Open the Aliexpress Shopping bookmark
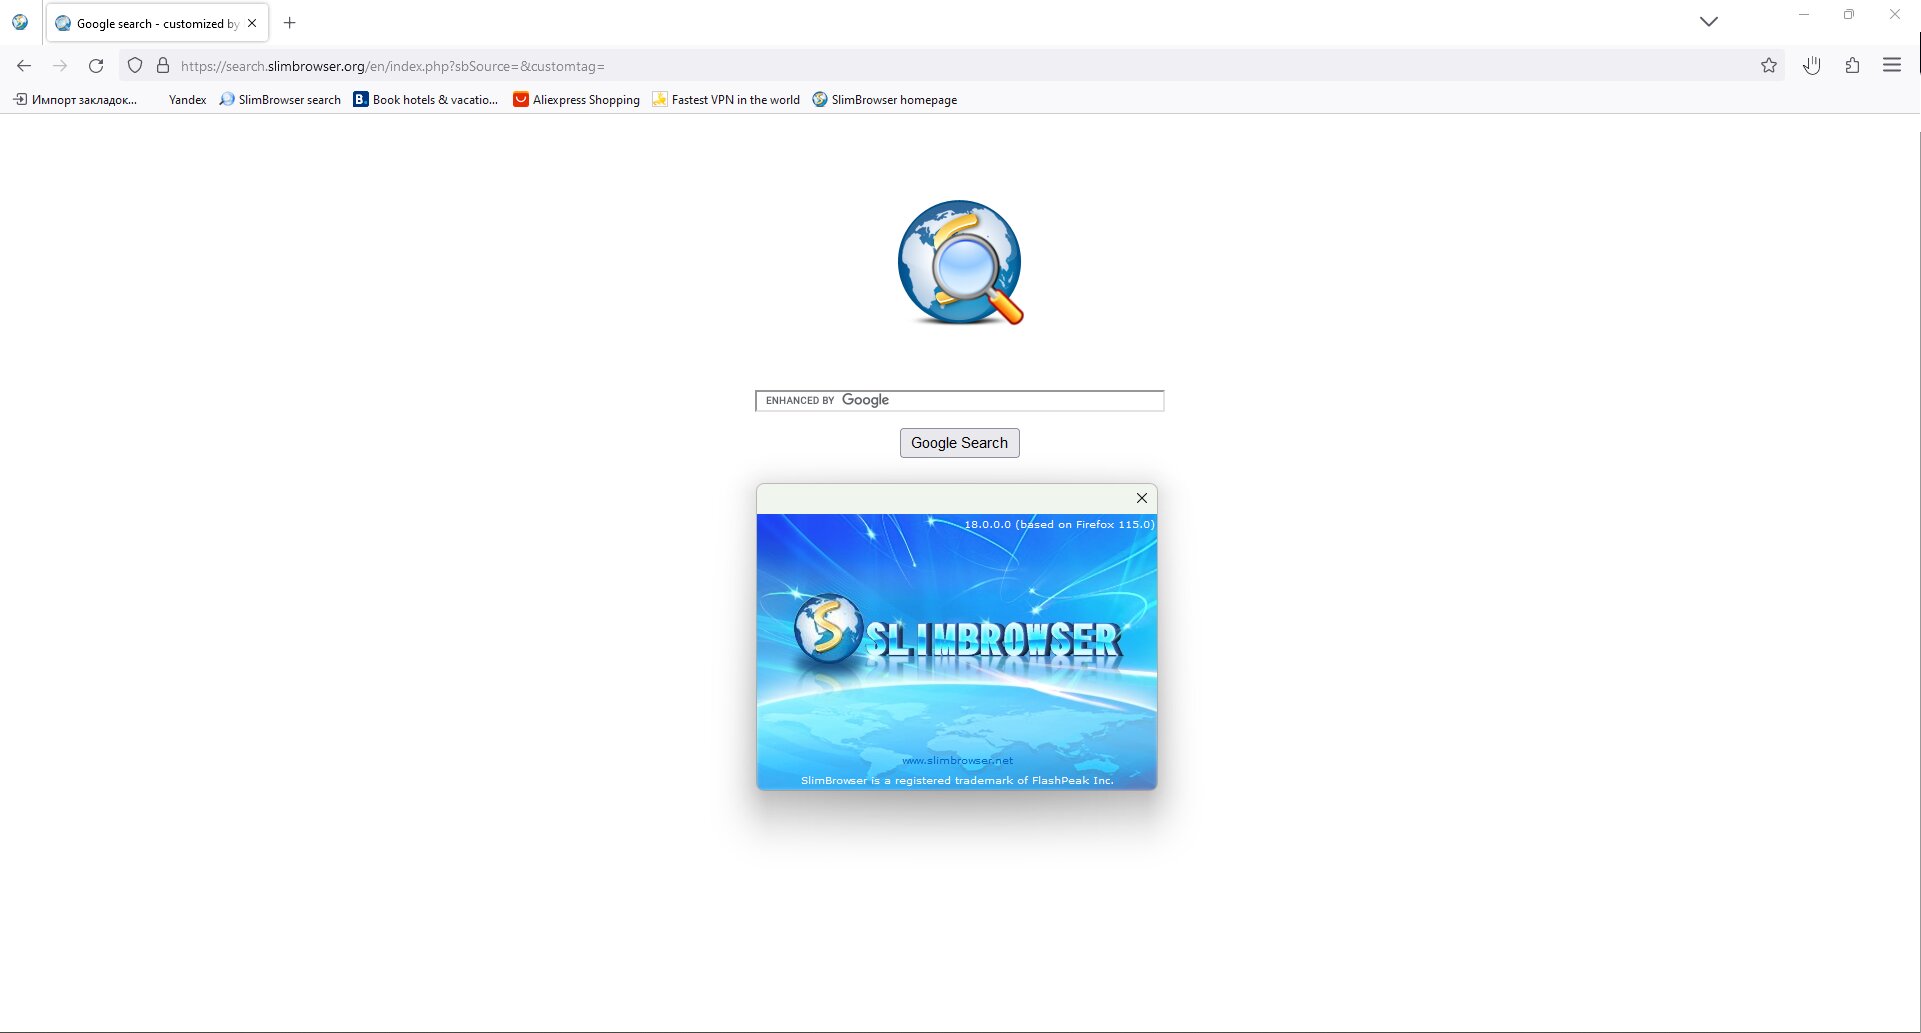Screen dimensions: 1921x1033 click(x=577, y=100)
